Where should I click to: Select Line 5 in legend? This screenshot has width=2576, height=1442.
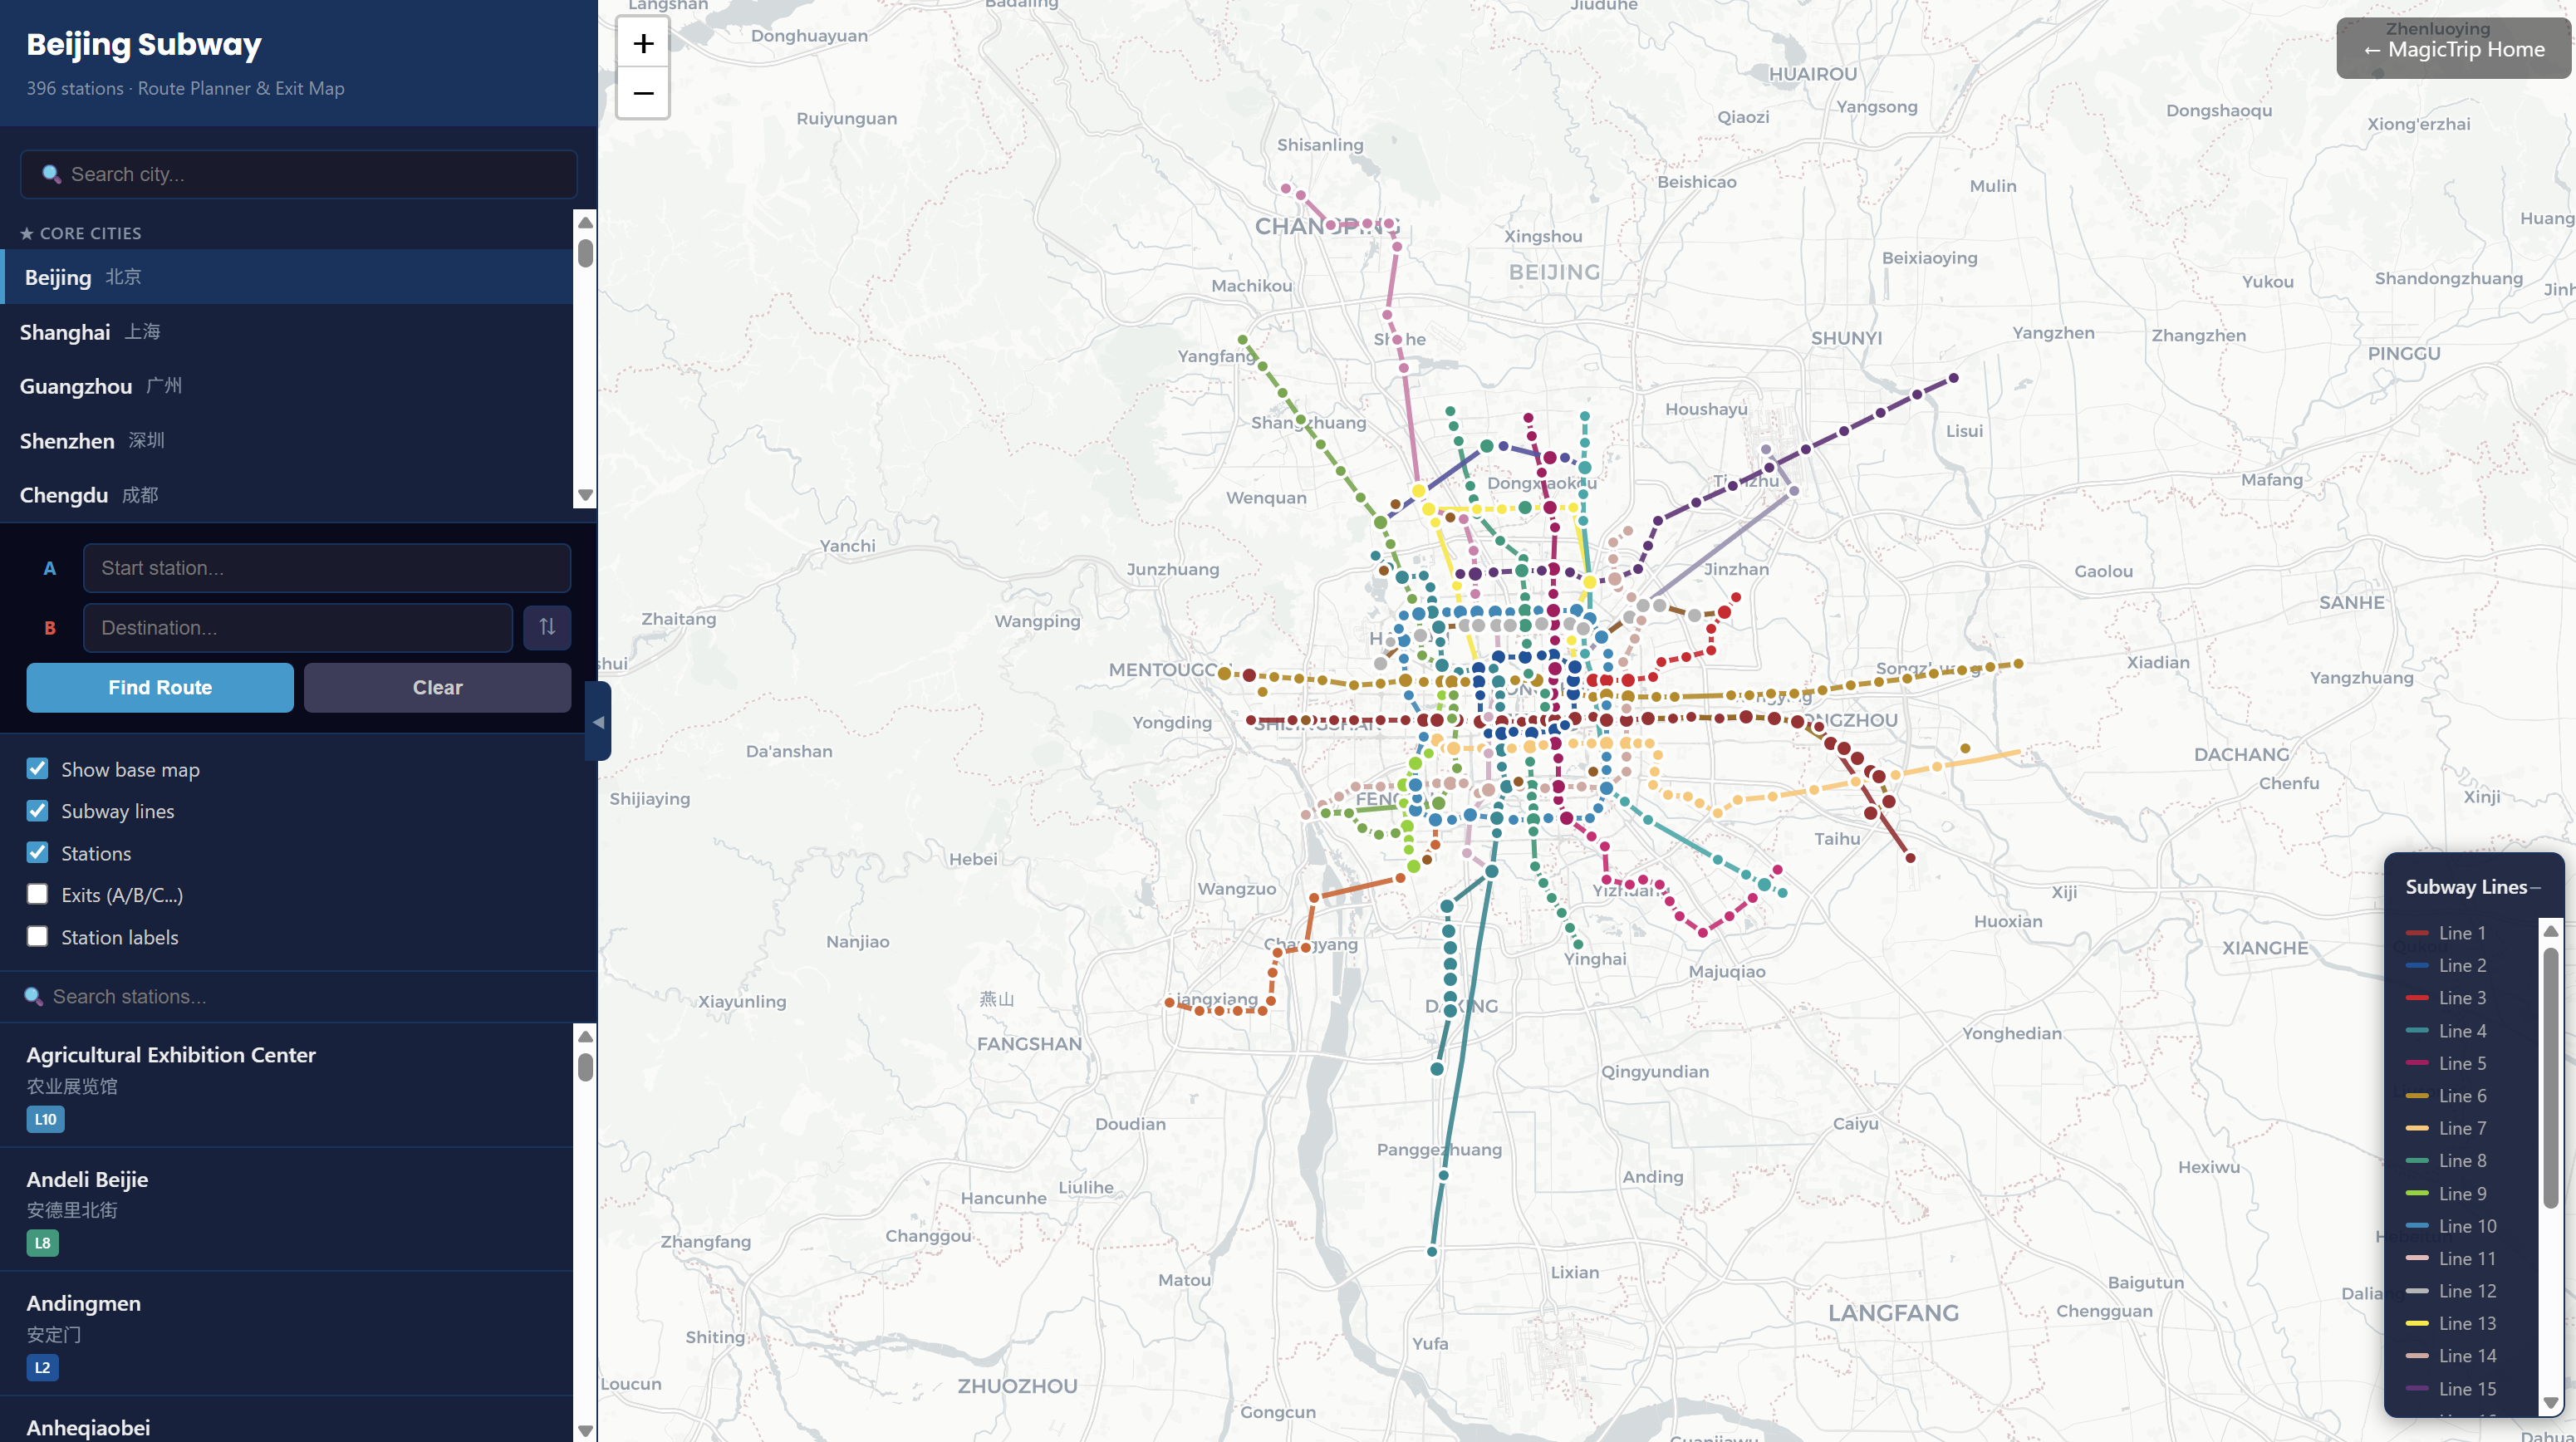point(2462,1063)
